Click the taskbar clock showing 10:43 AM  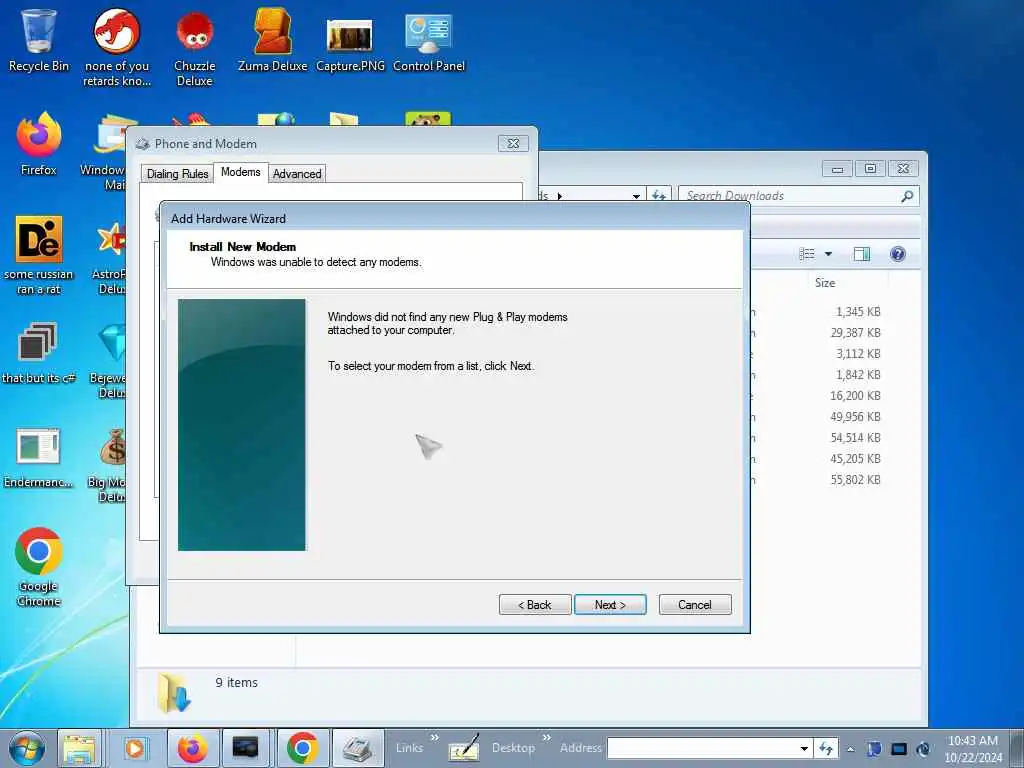click(972, 749)
